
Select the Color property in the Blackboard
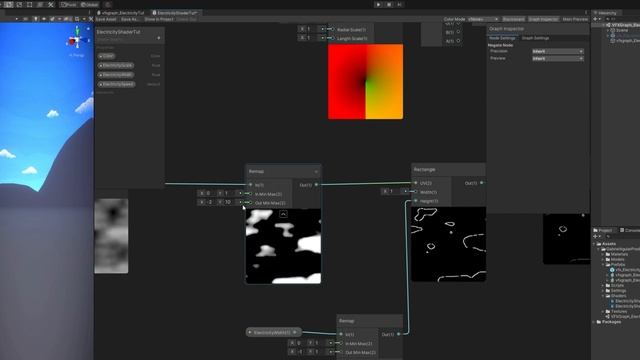point(107,56)
